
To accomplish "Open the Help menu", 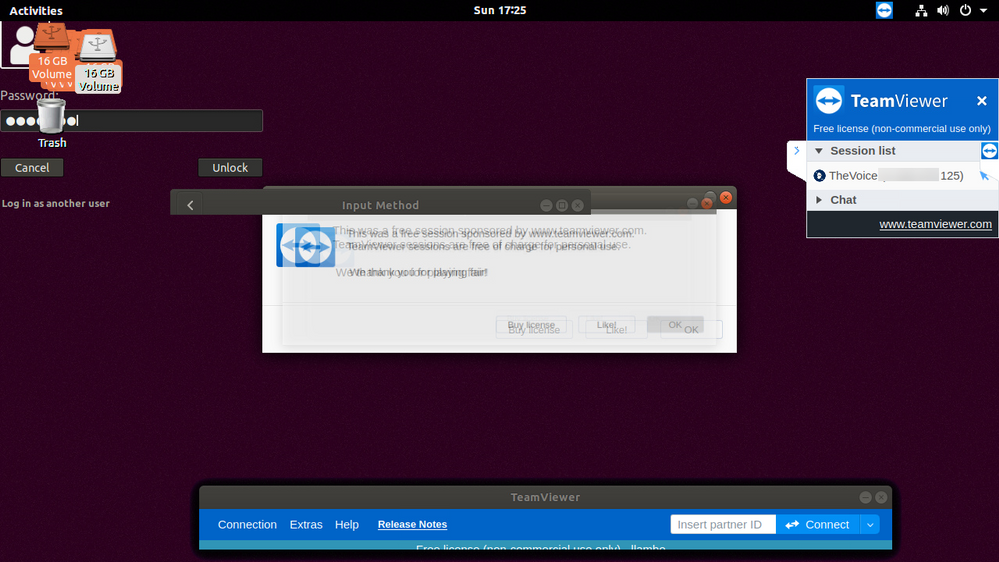I will 347,524.
